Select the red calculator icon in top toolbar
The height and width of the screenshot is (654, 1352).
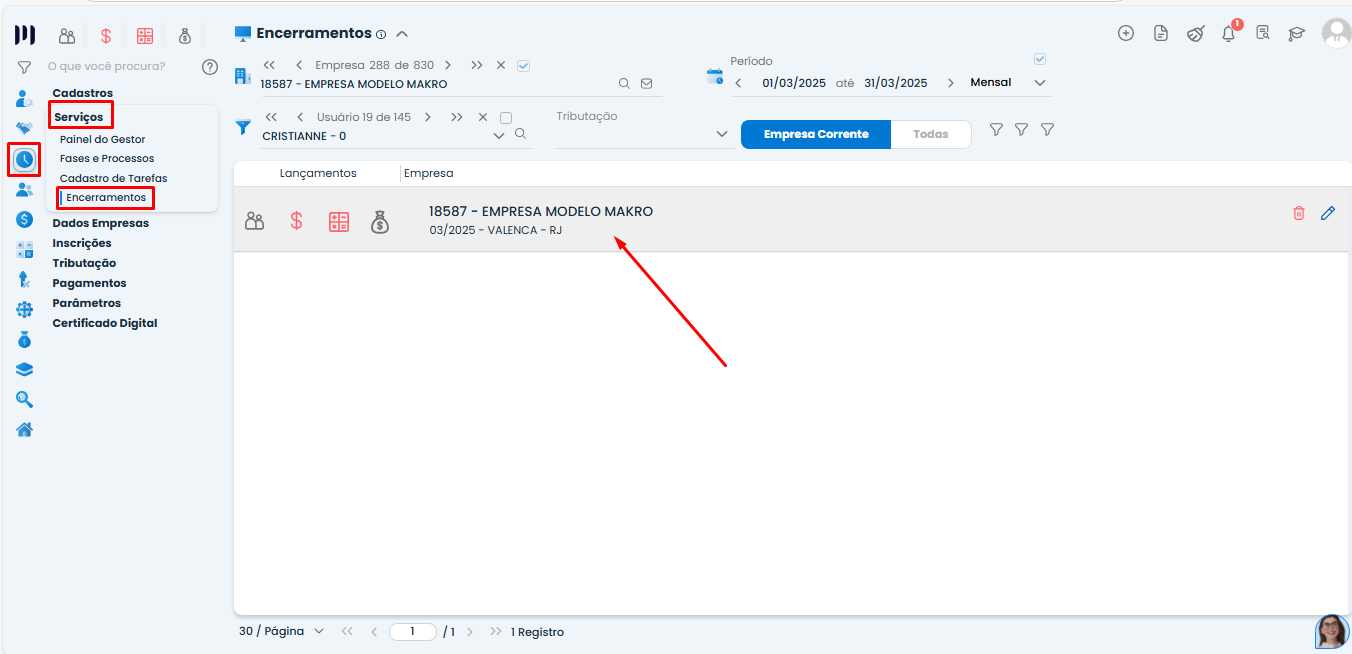tap(145, 34)
